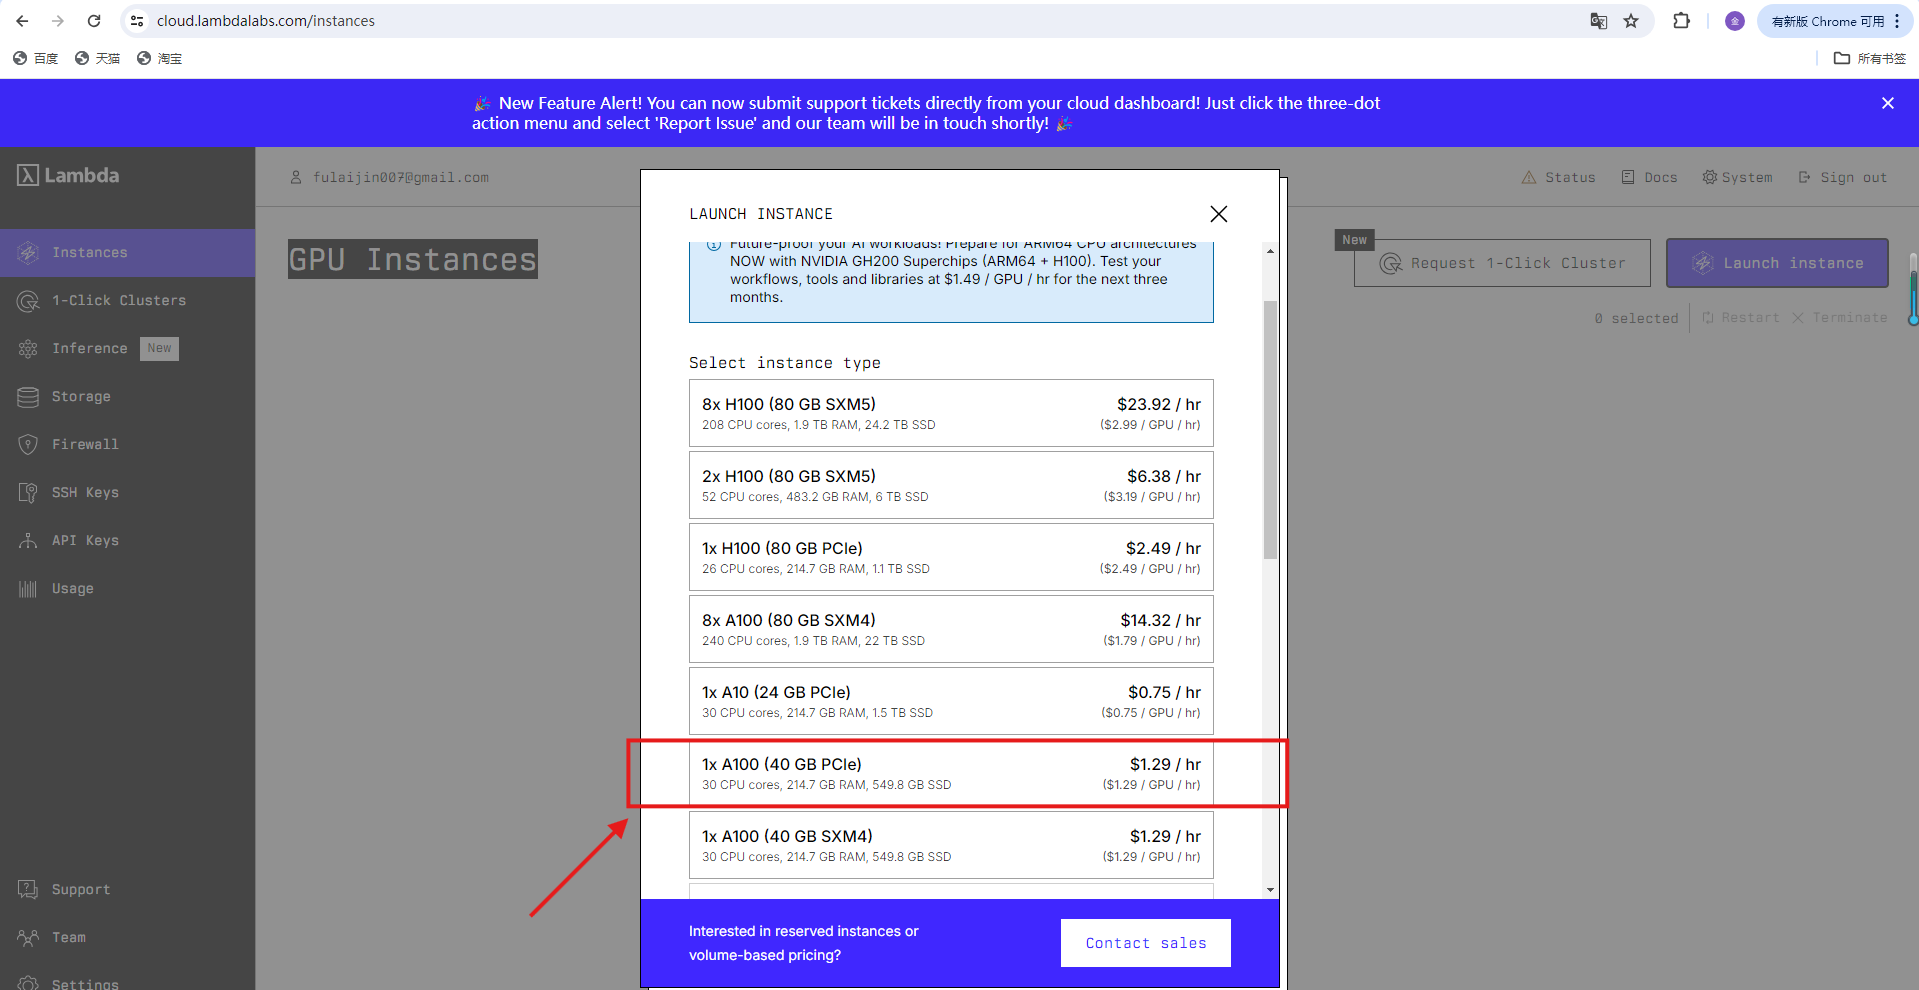
Task: Open the Chrome profile avatar
Action: pos(1735,21)
